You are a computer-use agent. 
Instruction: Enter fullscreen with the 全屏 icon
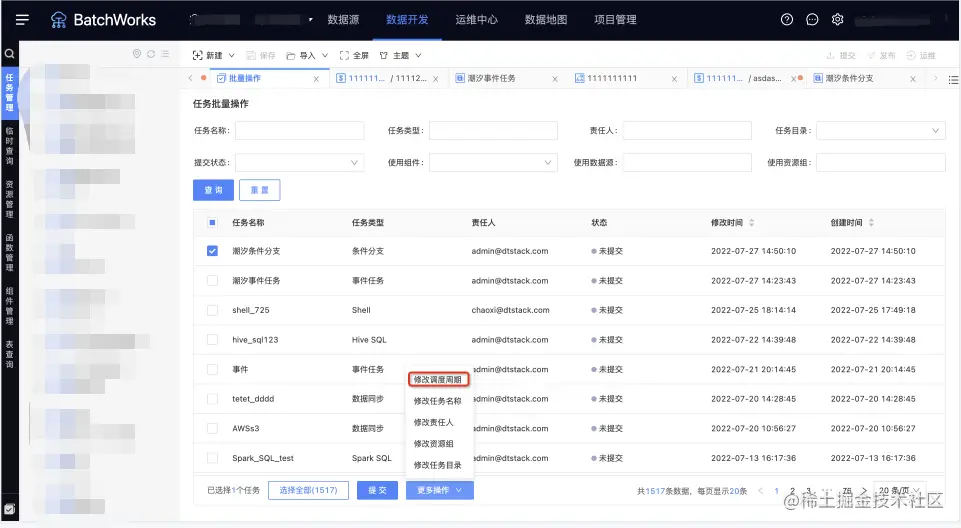point(344,55)
